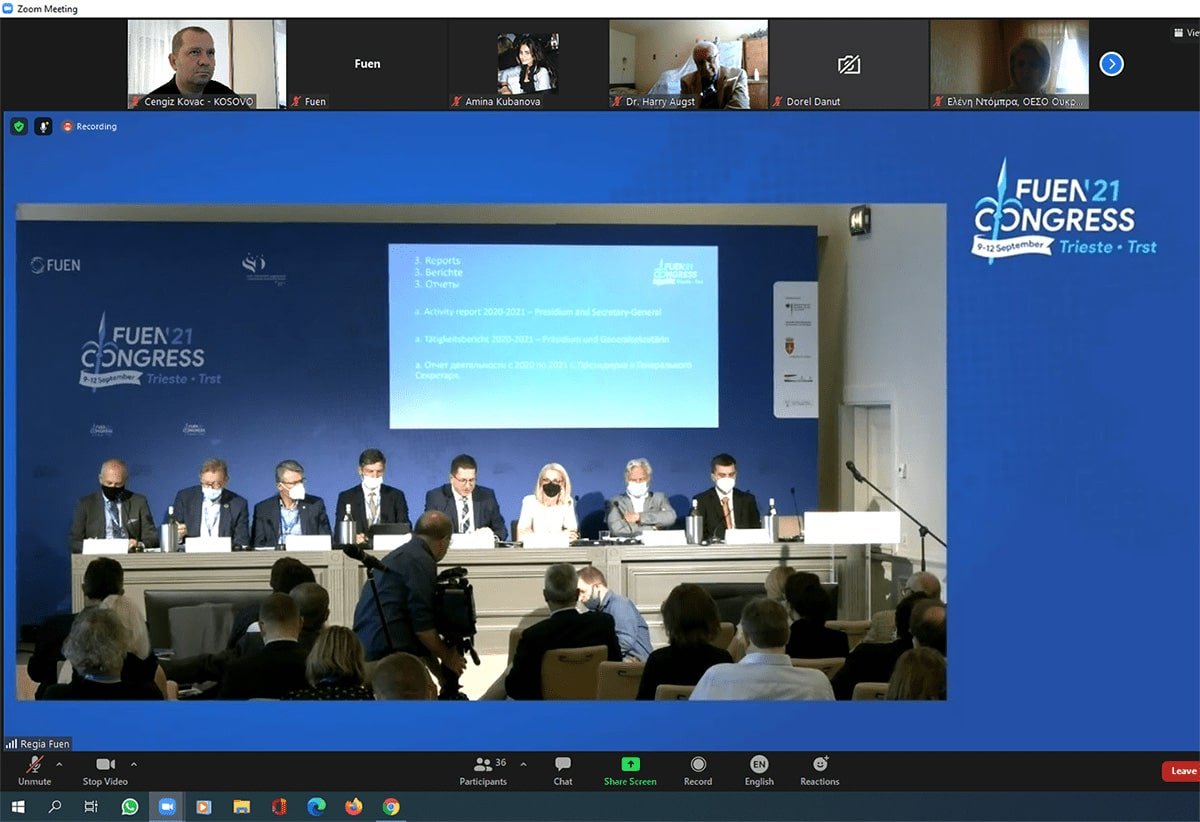Select Amina Kubanova's video thumbnail
The image size is (1200, 822).
[x=528, y=64]
